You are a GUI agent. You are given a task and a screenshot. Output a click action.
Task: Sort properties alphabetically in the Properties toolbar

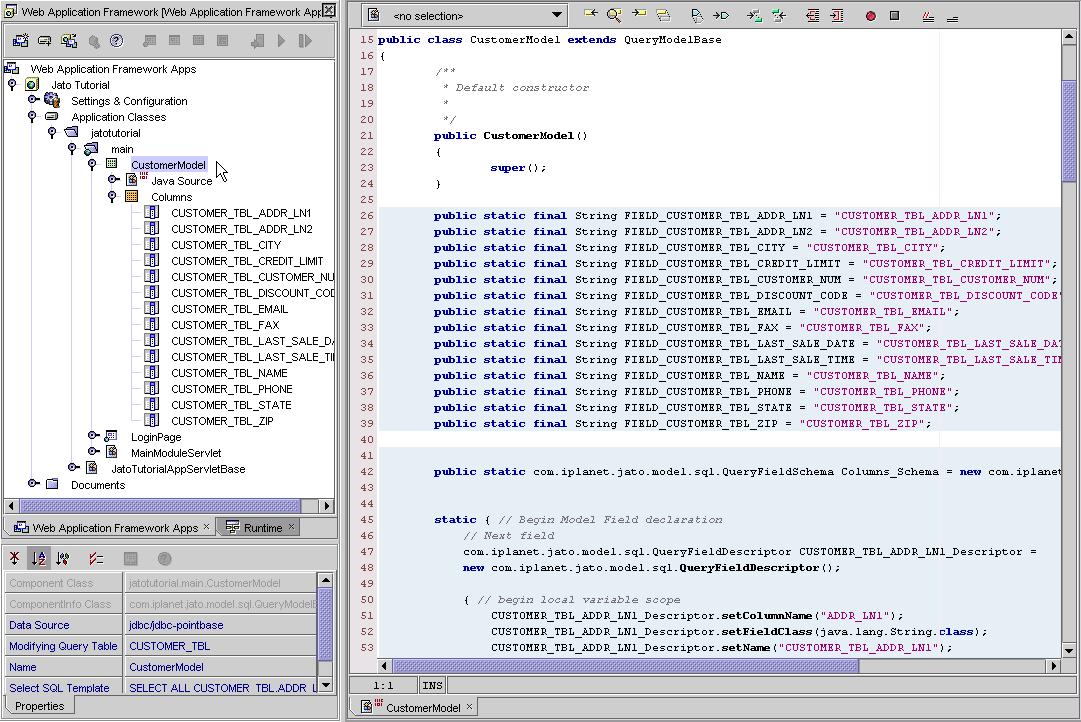(x=40, y=558)
